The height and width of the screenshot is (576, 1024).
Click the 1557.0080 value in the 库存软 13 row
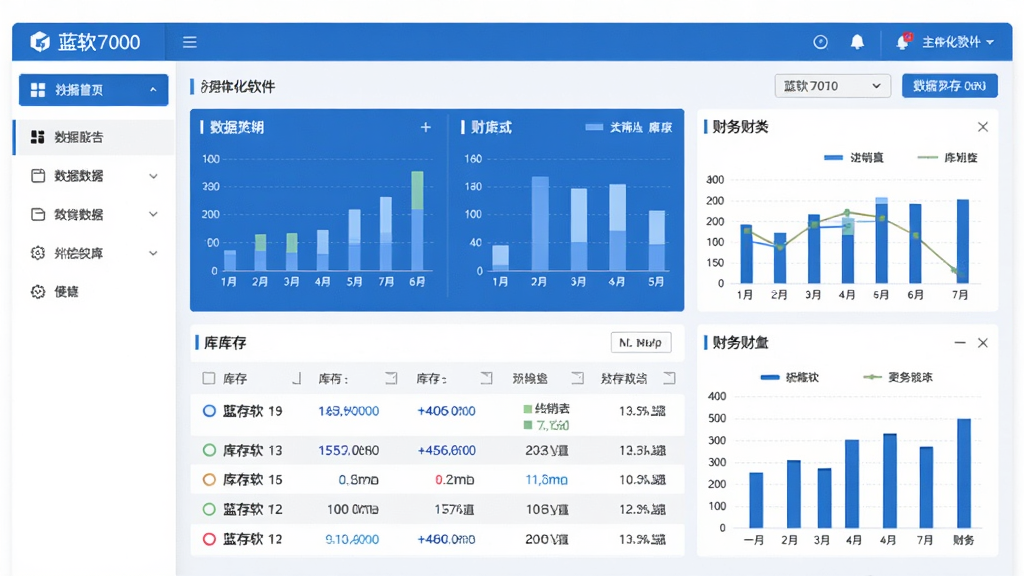pyautogui.click(x=349, y=450)
